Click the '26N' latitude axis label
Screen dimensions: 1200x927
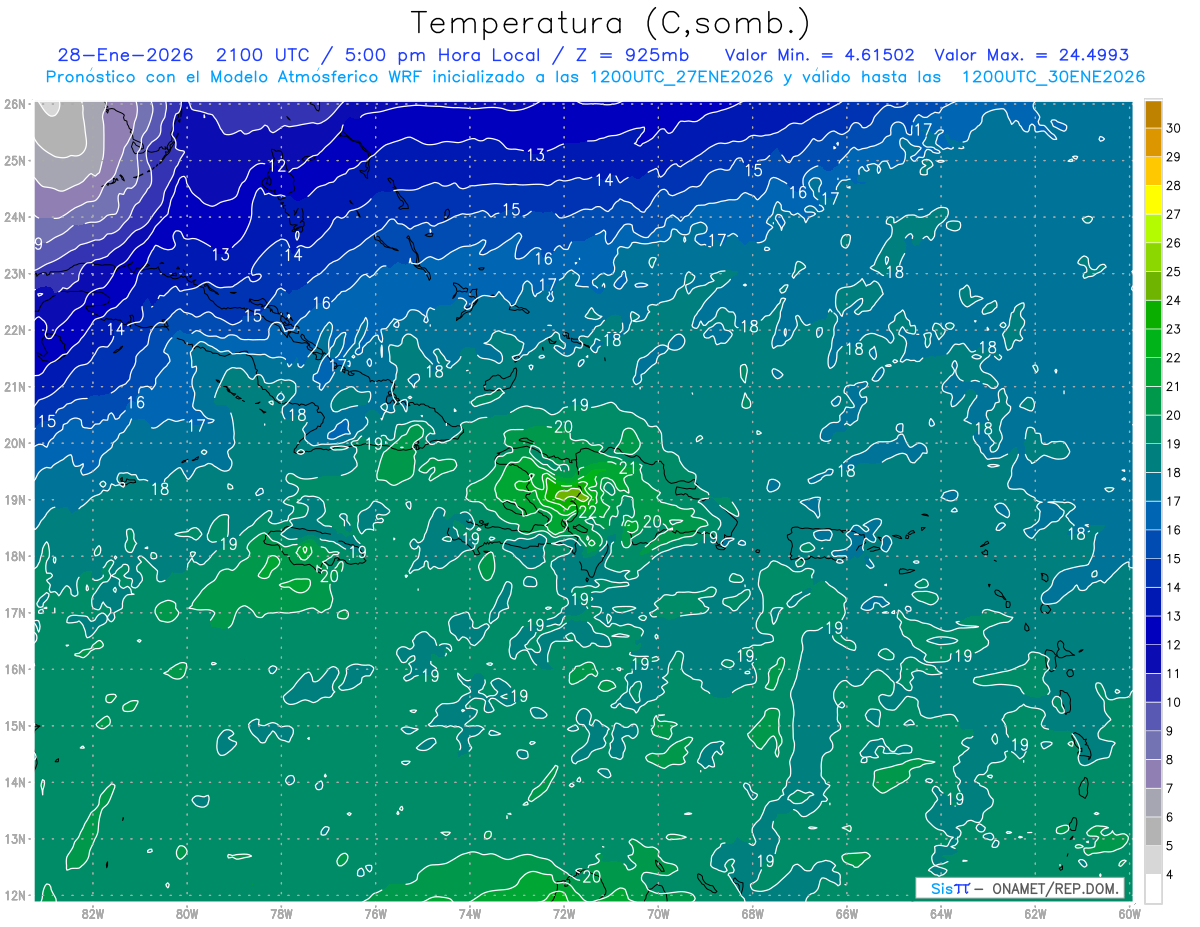coord(14,104)
